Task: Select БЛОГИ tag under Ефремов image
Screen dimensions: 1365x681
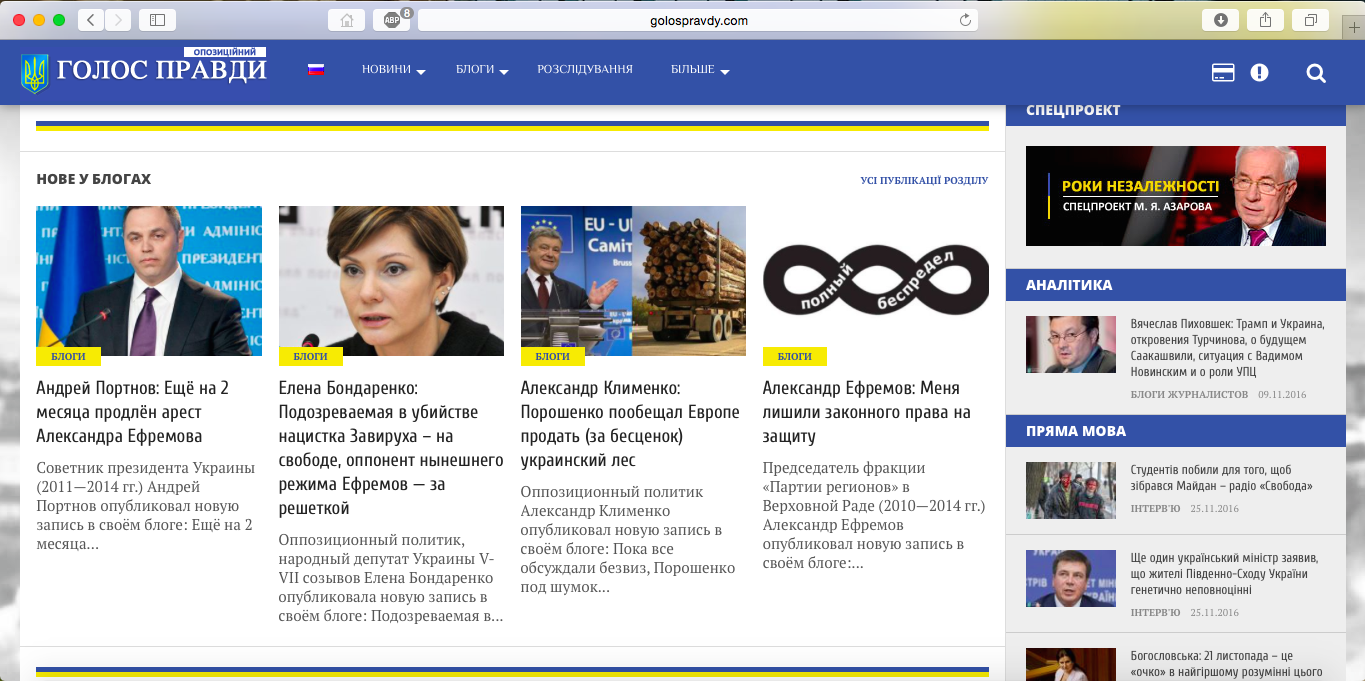Action: coord(795,356)
